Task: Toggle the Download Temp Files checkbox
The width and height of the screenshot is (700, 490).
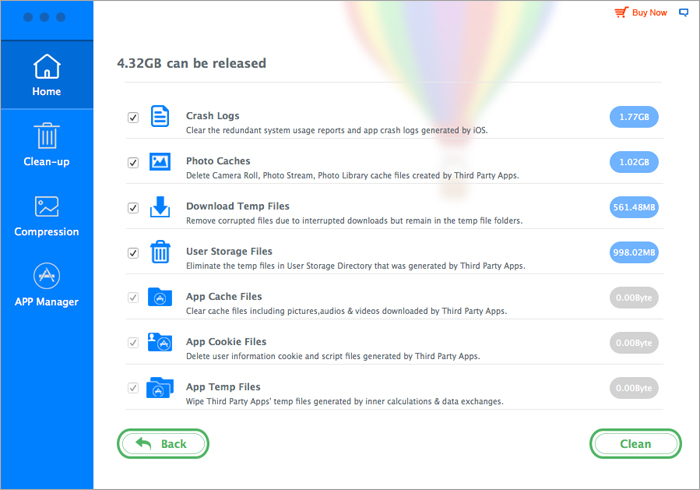Action: point(133,208)
